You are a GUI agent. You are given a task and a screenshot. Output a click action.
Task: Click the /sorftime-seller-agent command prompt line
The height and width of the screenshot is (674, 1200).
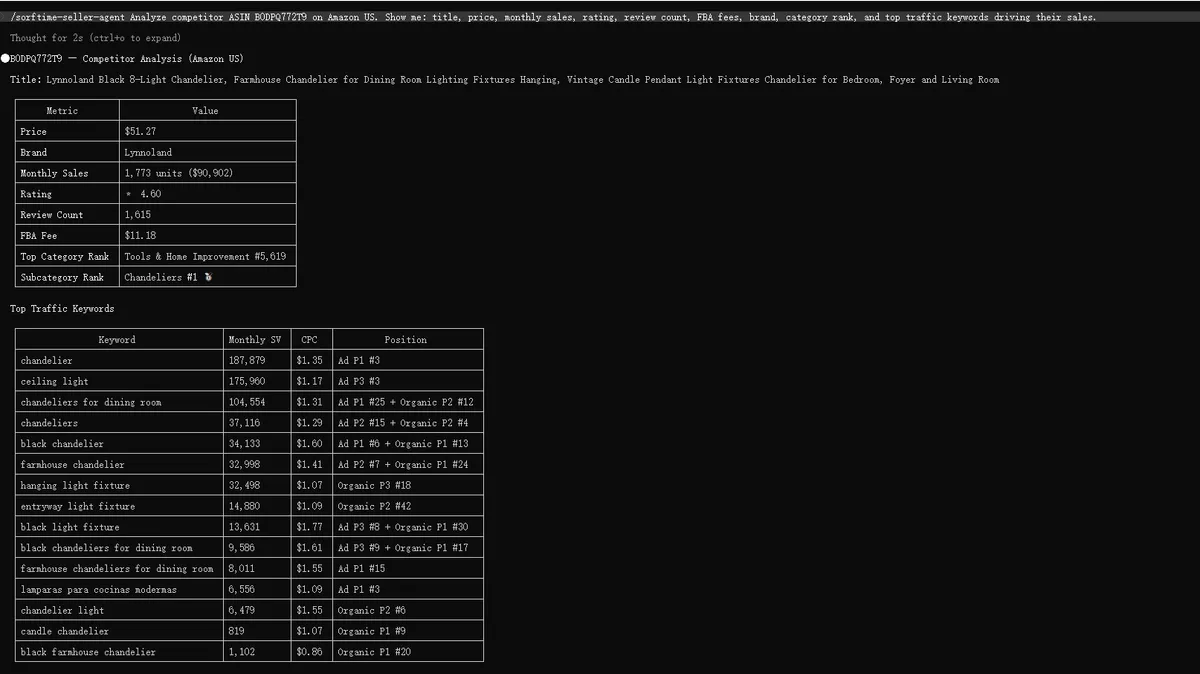pos(553,17)
